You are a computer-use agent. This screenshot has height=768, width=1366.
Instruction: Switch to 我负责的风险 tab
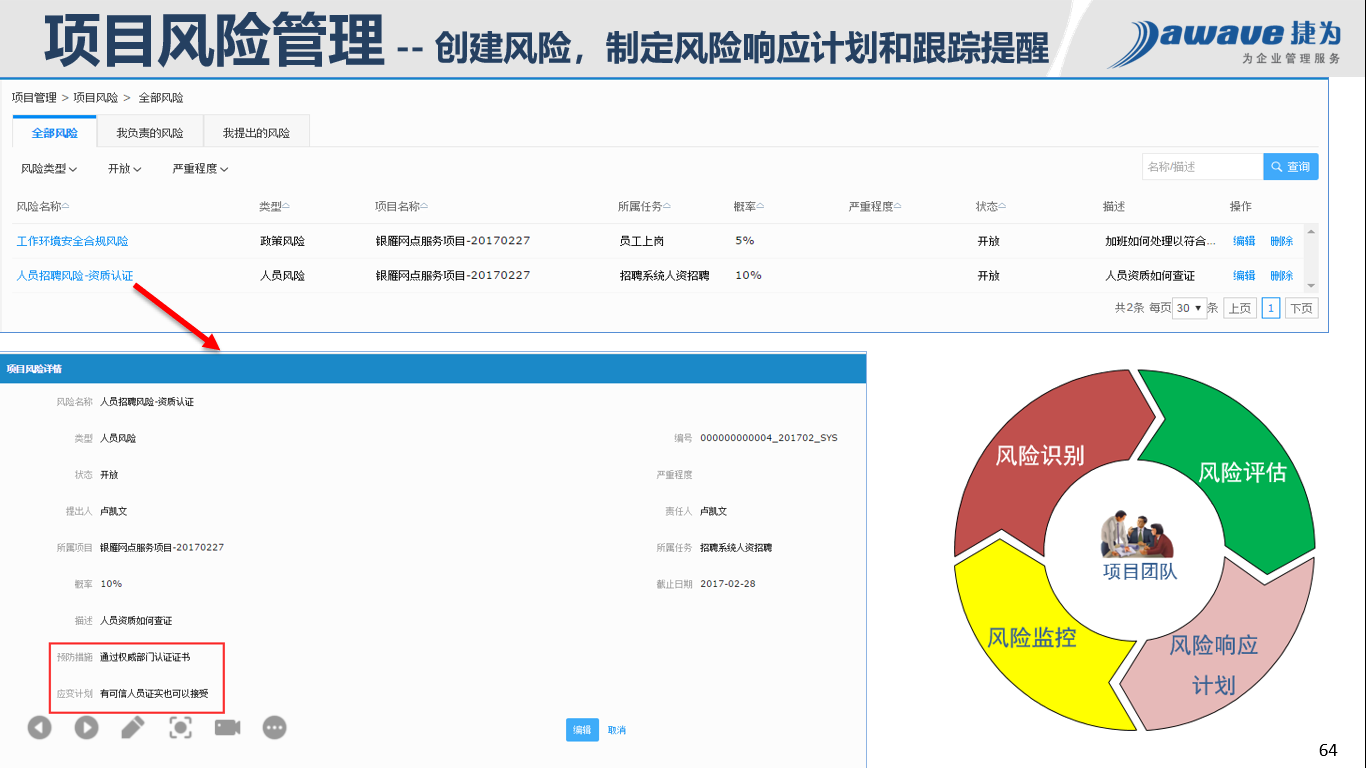point(150,133)
